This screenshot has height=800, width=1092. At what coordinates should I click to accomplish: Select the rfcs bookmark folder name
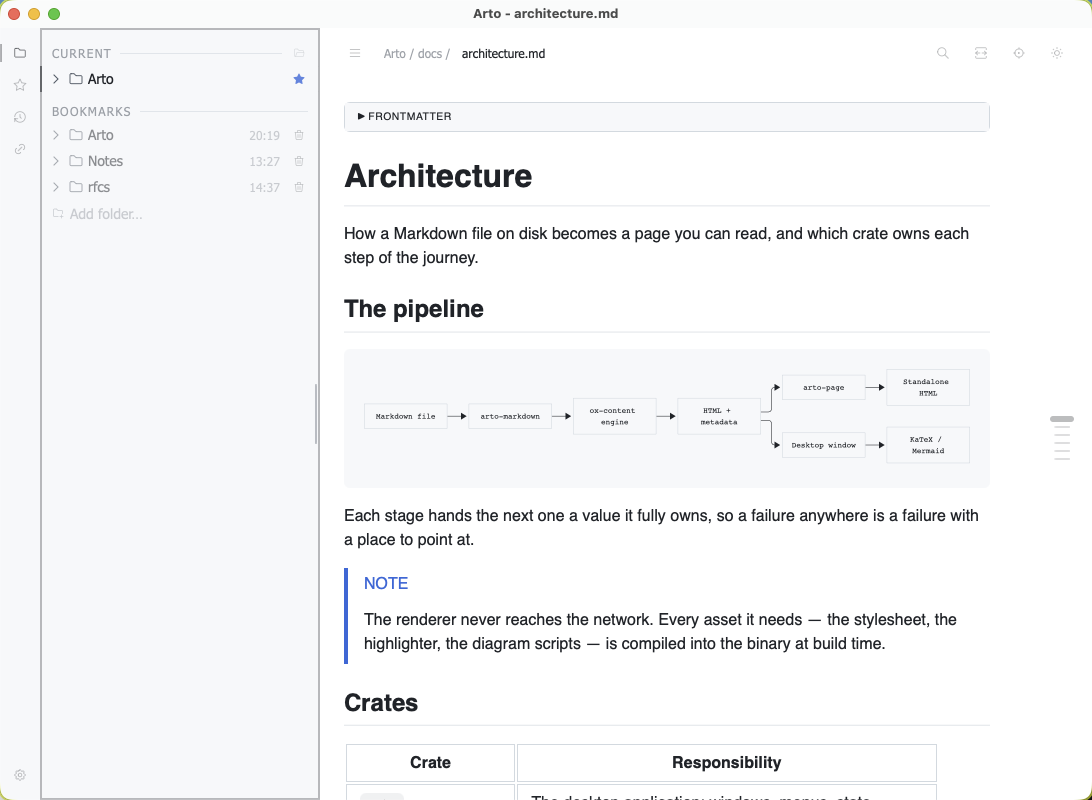(x=99, y=187)
